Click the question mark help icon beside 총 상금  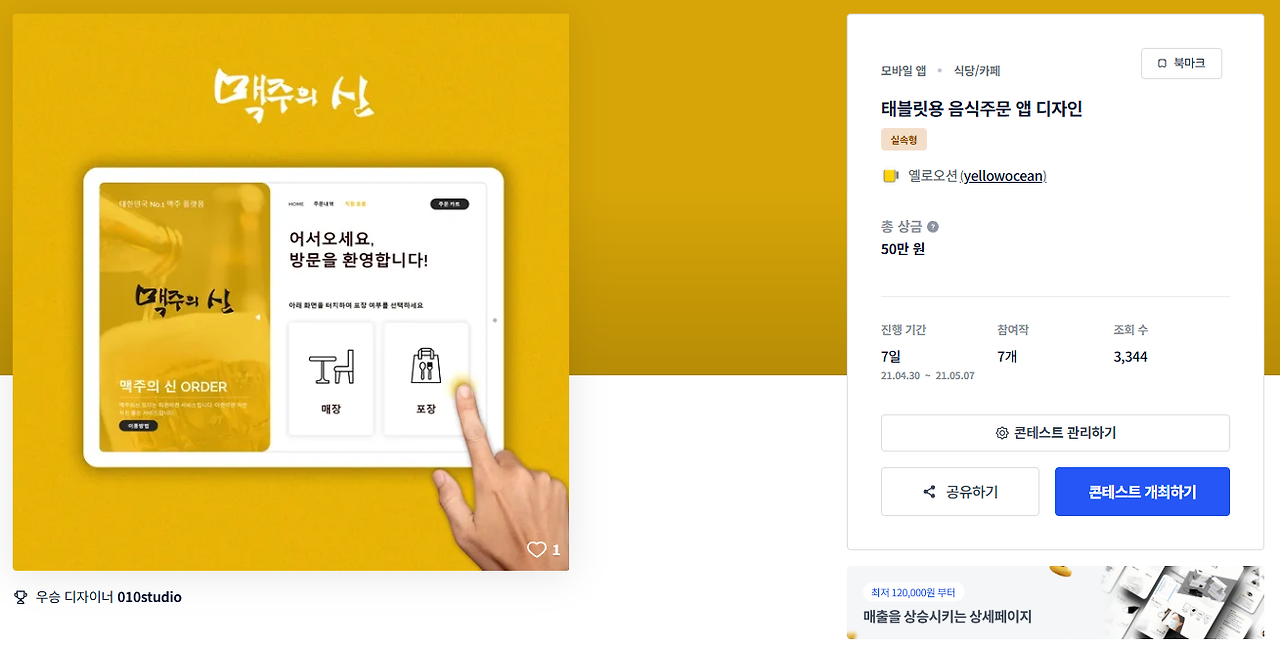point(933,227)
